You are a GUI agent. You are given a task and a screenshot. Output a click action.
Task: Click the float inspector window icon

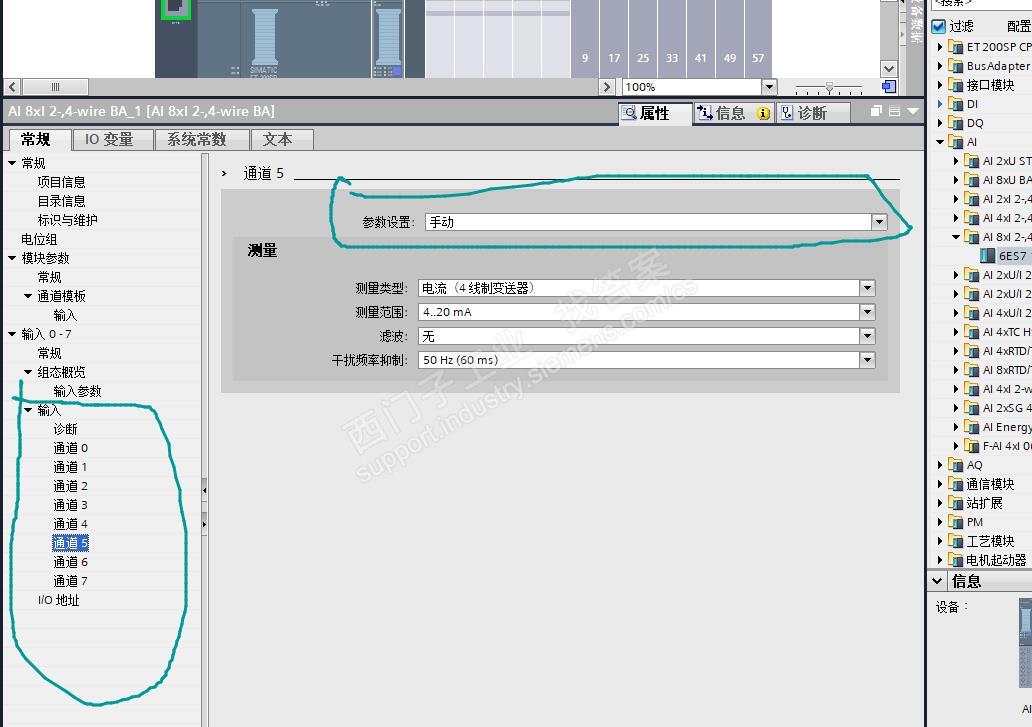pos(876,111)
